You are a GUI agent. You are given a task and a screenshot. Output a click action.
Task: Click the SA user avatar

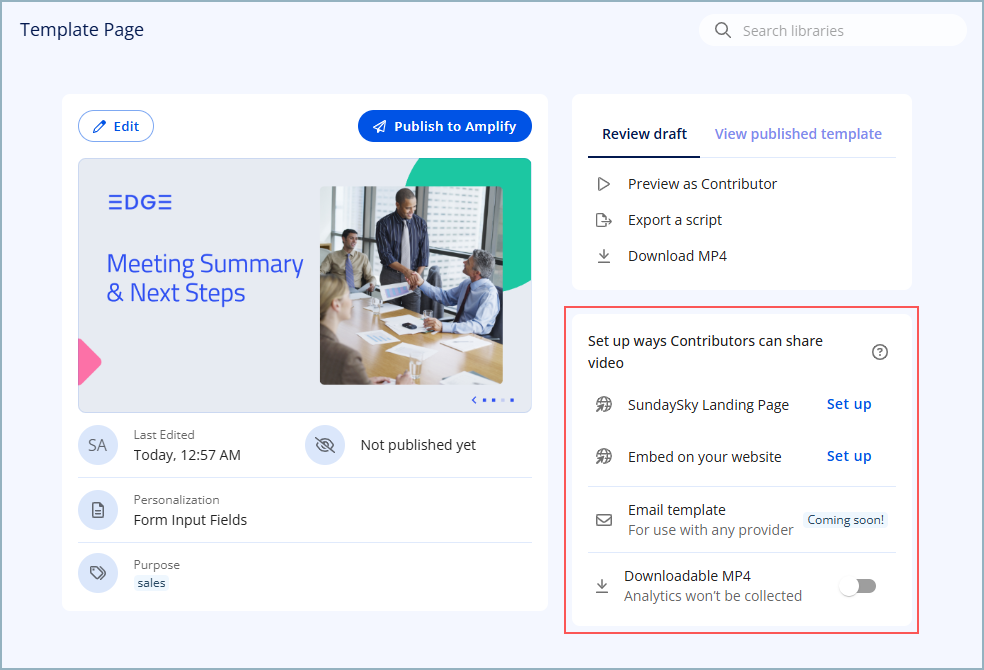tap(98, 445)
